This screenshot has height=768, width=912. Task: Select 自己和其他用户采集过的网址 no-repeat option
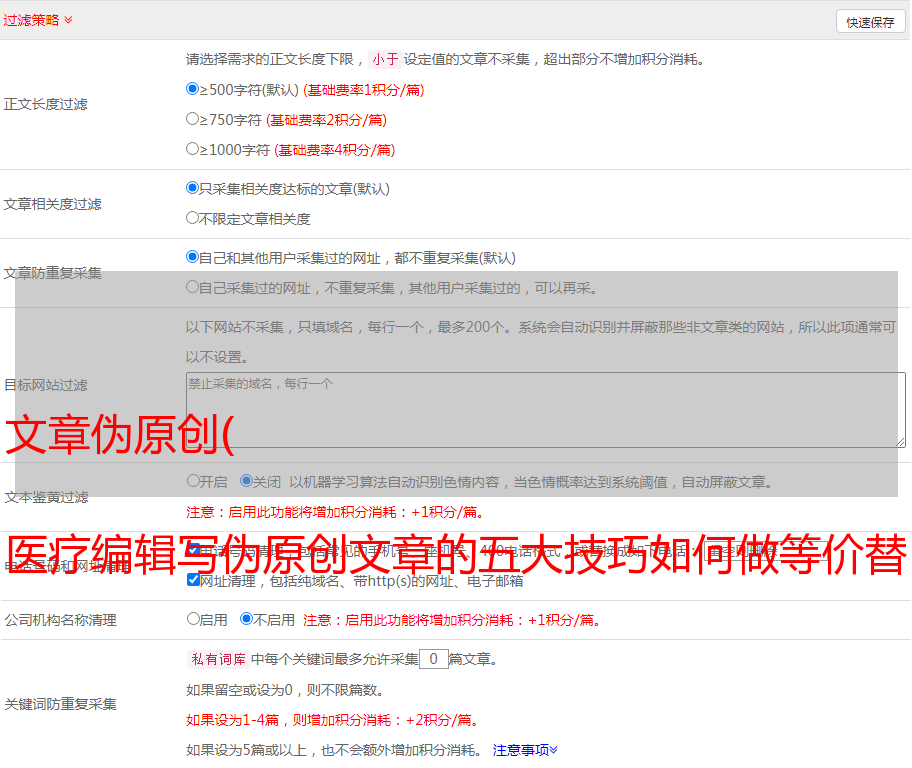point(193,257)
